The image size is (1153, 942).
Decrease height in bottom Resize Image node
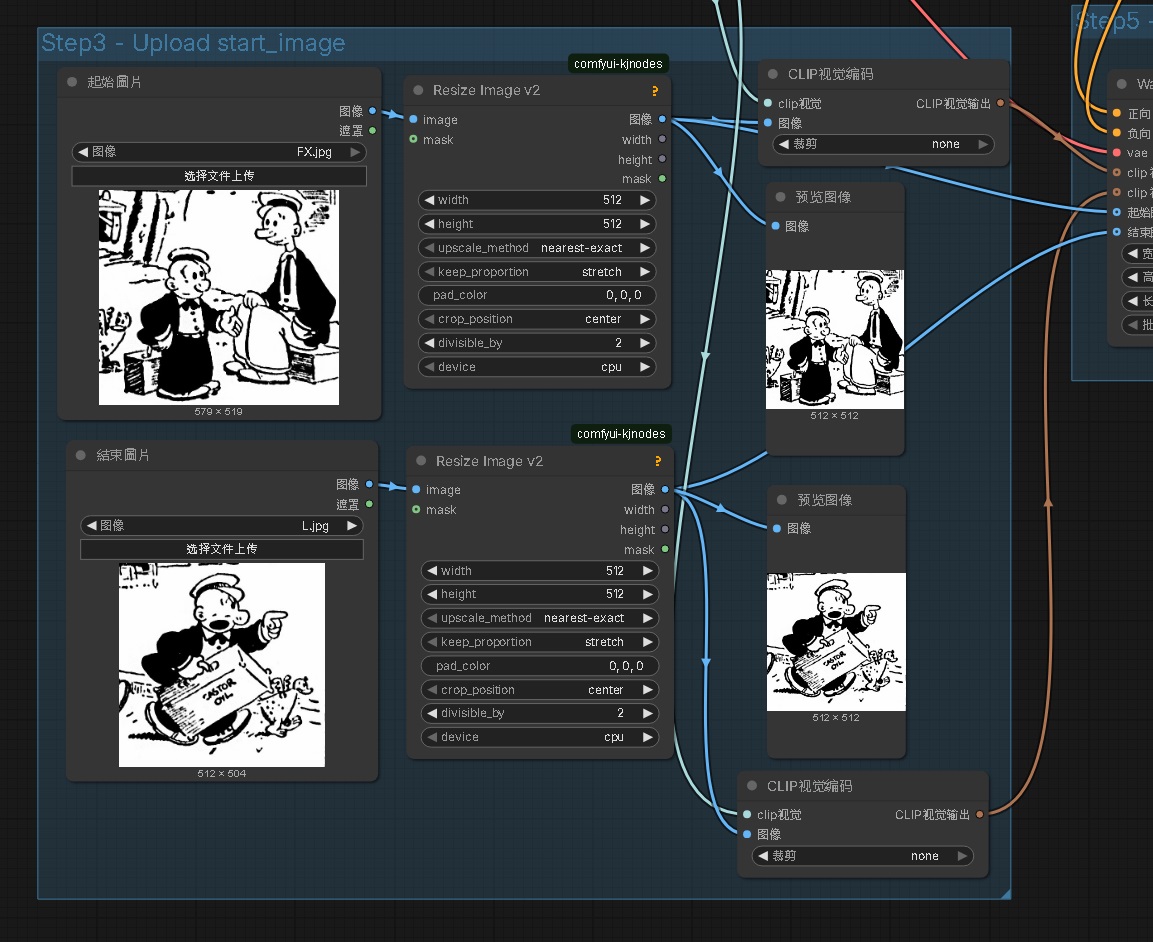(432, 594)
